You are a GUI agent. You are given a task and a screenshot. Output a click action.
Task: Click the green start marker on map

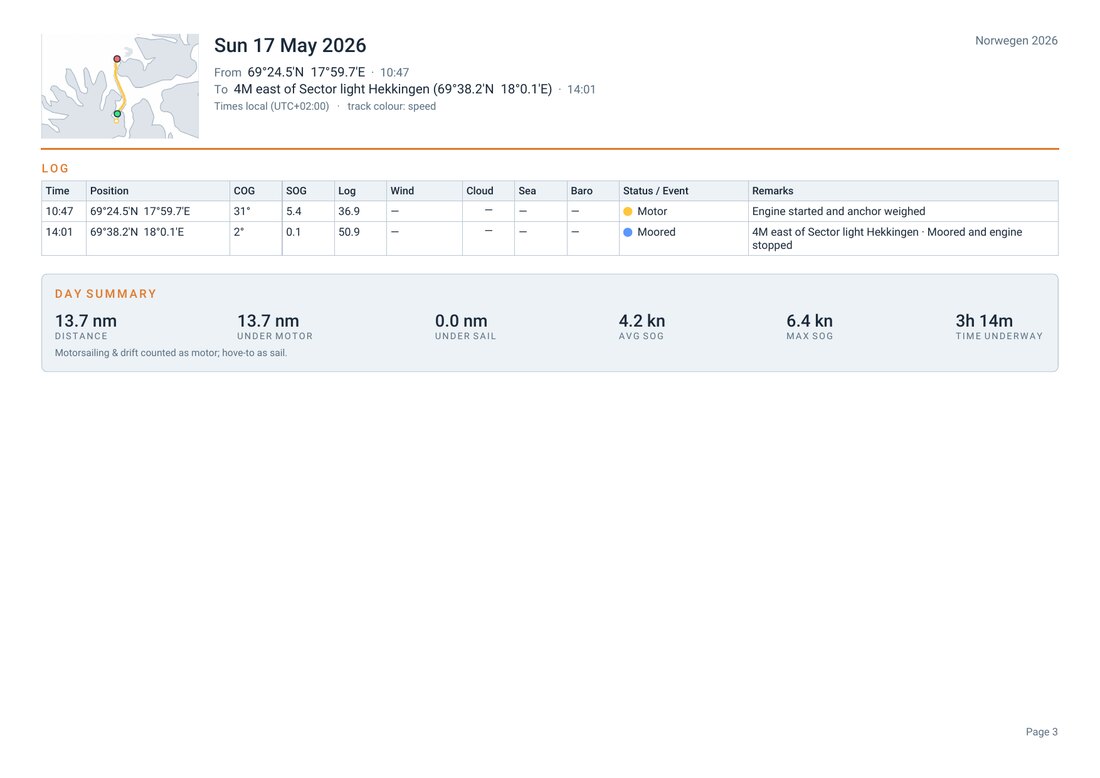click(117, 114)
